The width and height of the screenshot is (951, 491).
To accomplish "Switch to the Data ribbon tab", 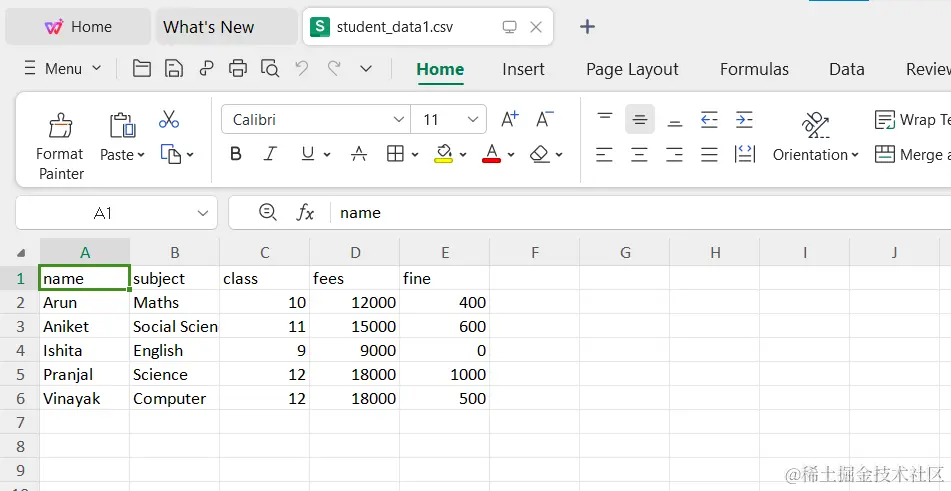I will point(847,69).
